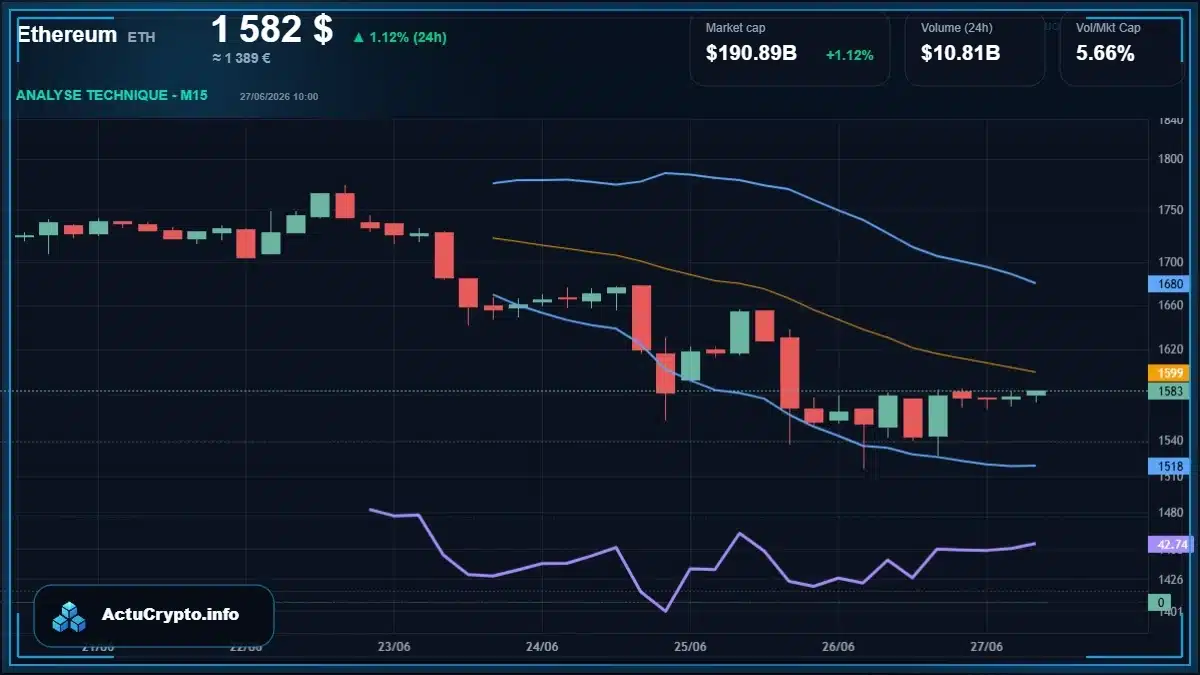1200x675 pixels.
Task: Select the Ethereum title text
Action: click(x=67, y=35)
